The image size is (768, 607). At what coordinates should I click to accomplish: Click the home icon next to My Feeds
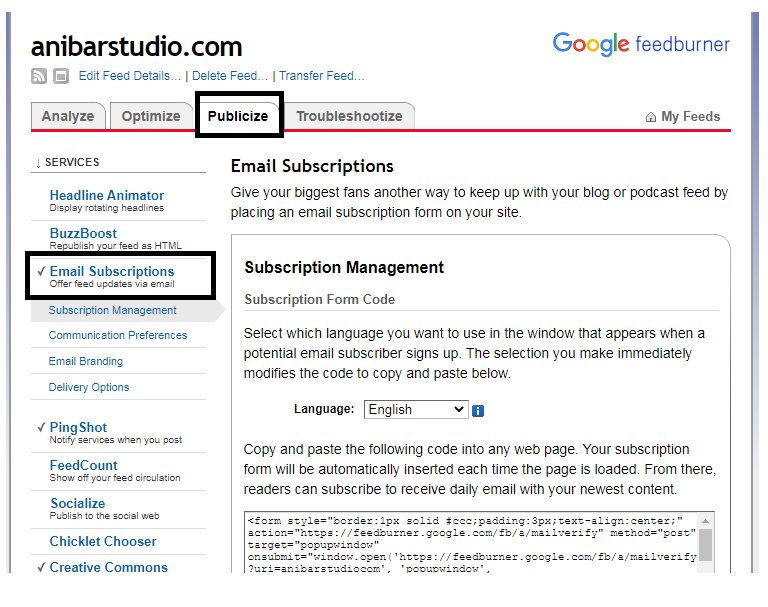pyautogui.click(x=650, y=117)
